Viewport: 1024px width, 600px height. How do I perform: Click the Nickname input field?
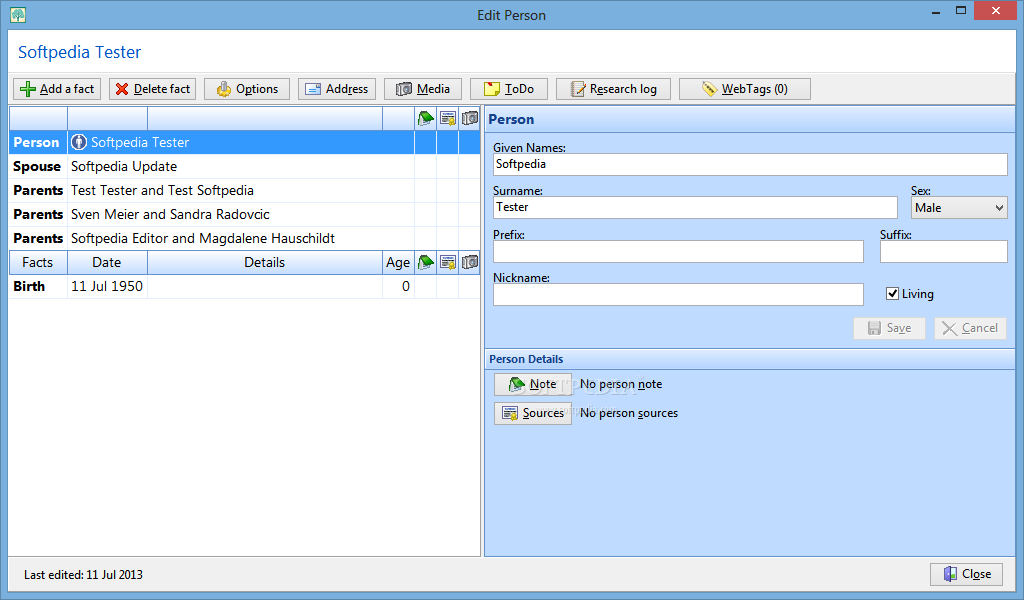[x=678, y=294]
